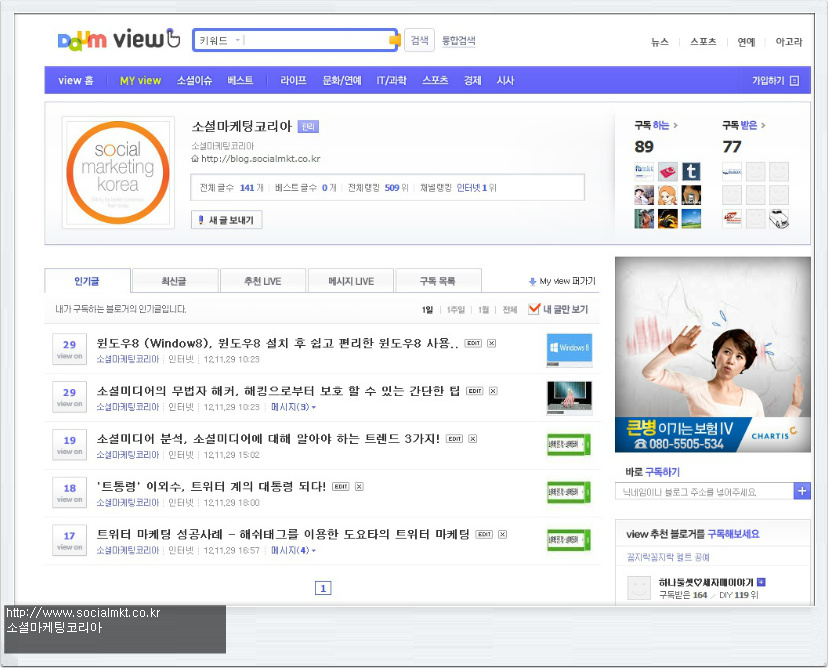Remove the 윈도우8 (Window8) post with its X icon
Image resolution: width=828 pixels, height=668 pixels.
point(491,343)
